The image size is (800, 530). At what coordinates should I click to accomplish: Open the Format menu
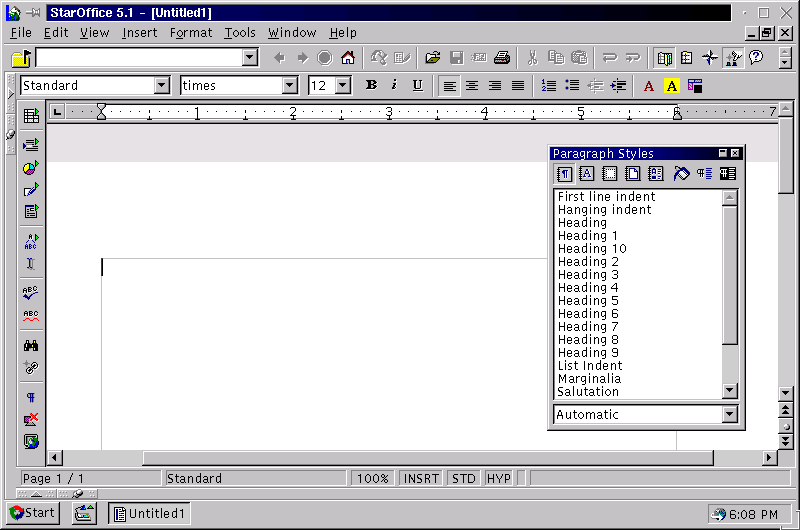191,33
